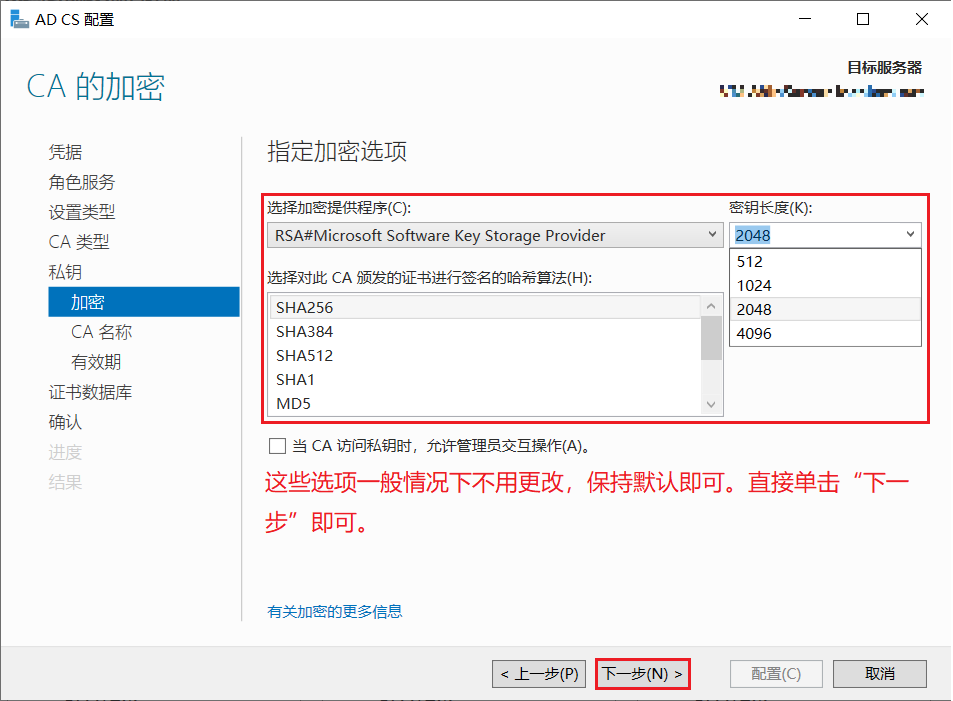Go to the 凭据 step in sidebar
Viewport: 953px width, 701px height.
pyautogui.click(x=64, y=151)
